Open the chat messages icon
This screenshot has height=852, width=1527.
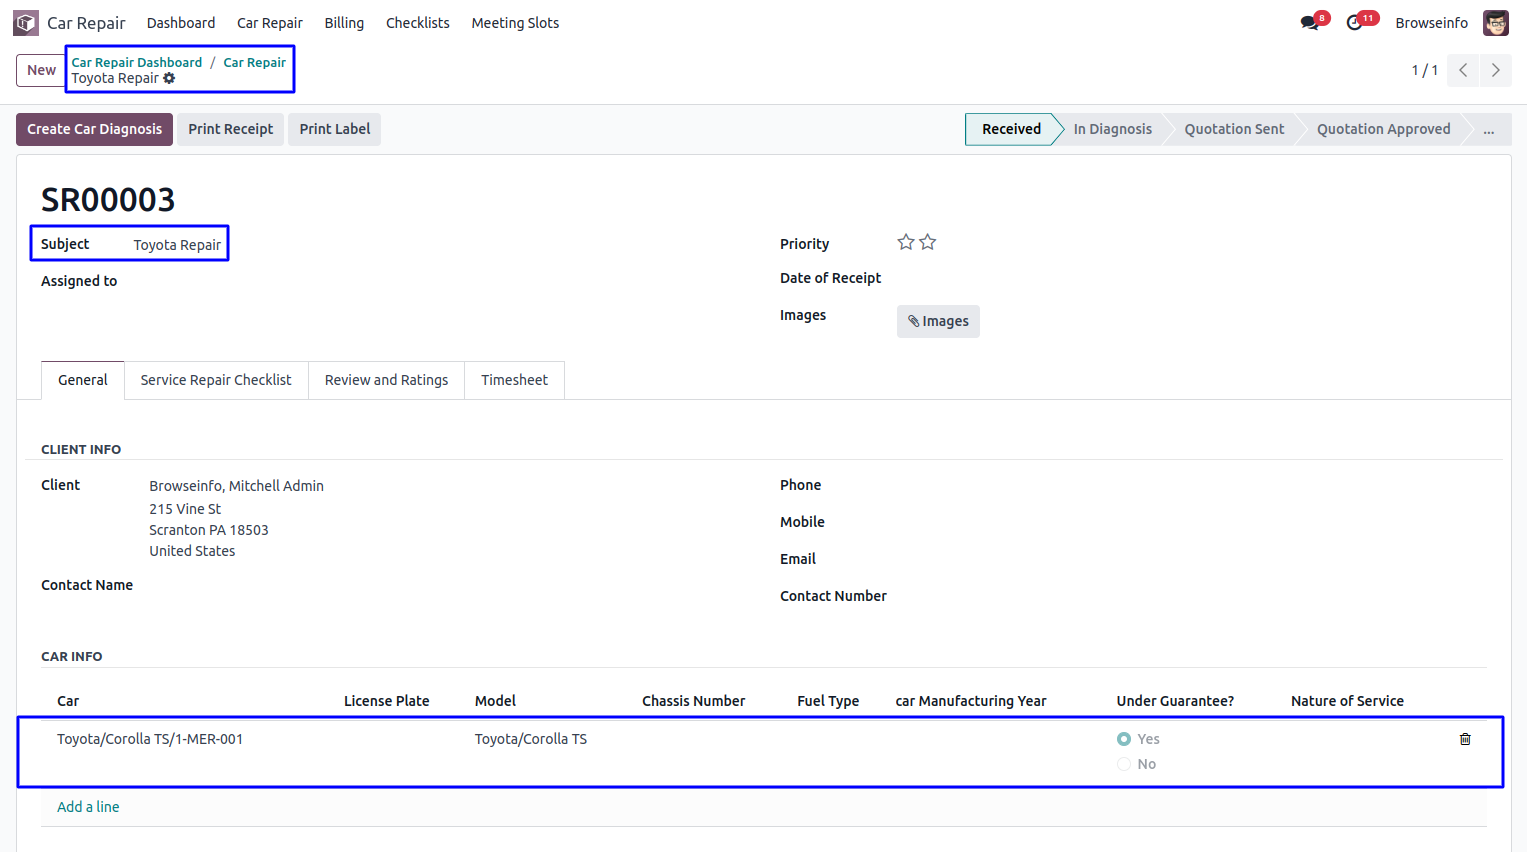1310,23
